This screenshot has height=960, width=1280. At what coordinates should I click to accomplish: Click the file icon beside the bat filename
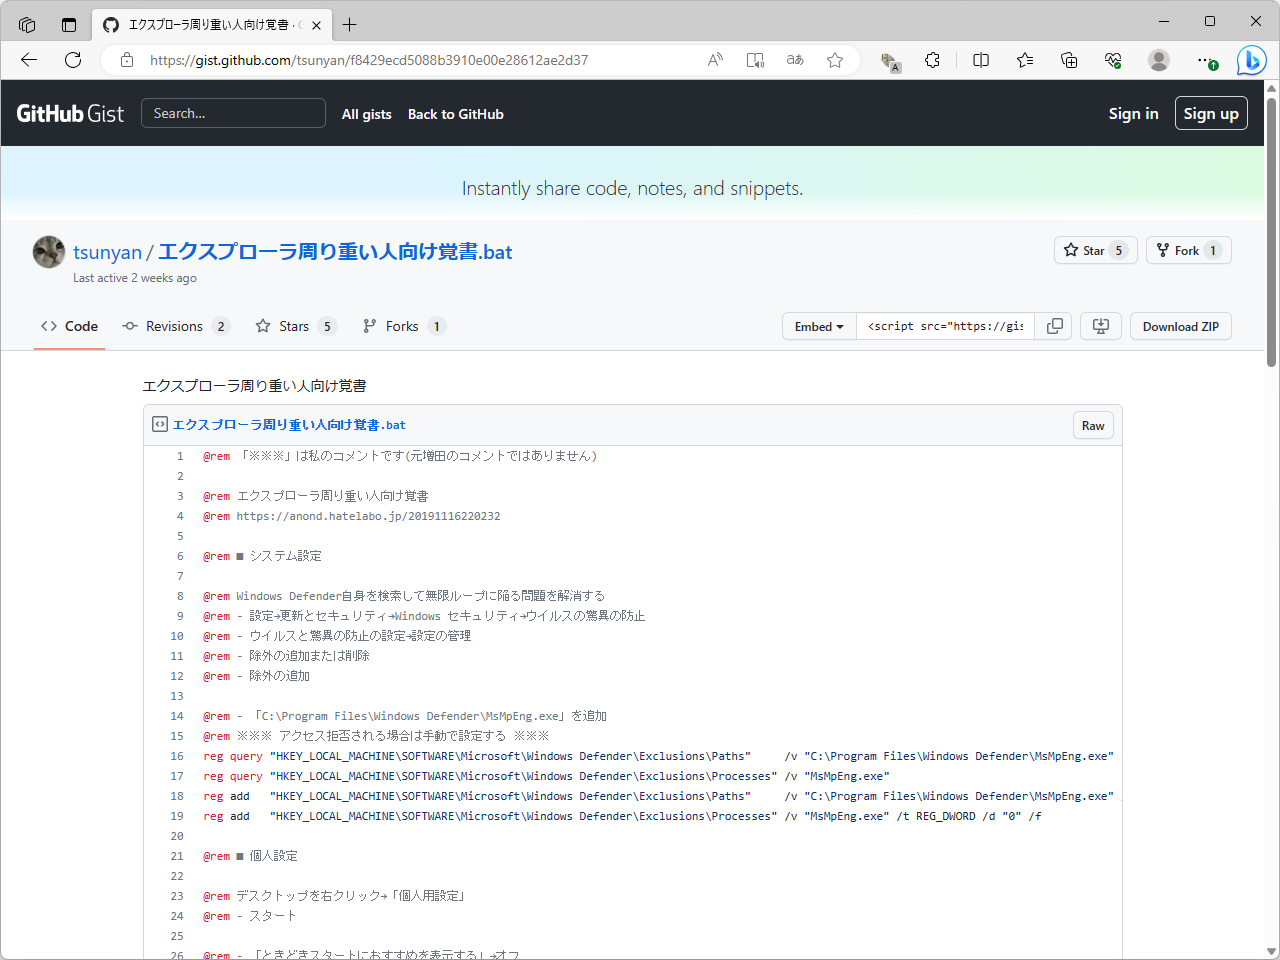tap(159, 423)
